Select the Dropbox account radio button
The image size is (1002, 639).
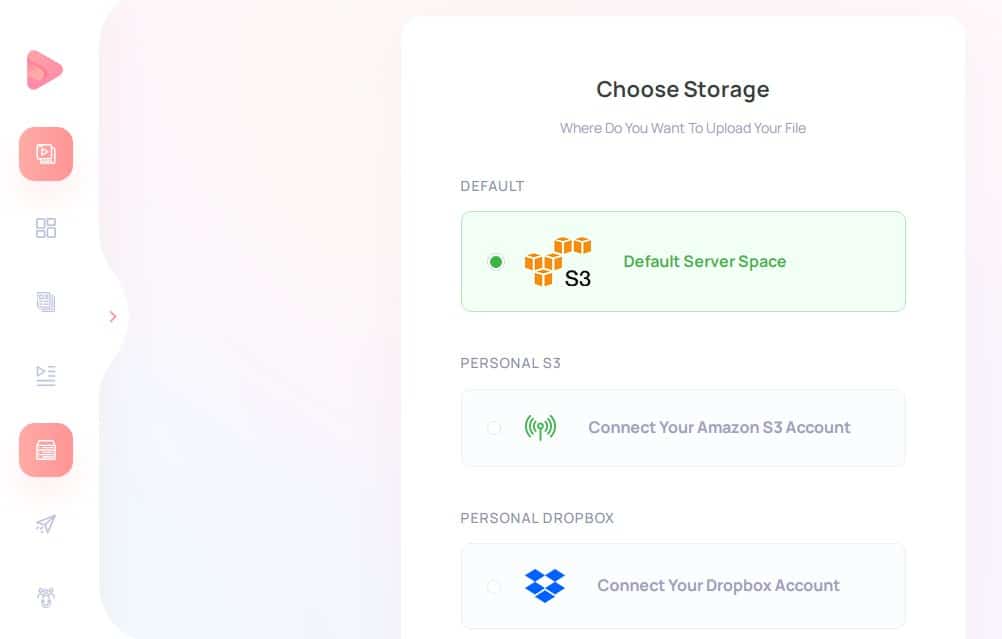[x=493, y=586]
